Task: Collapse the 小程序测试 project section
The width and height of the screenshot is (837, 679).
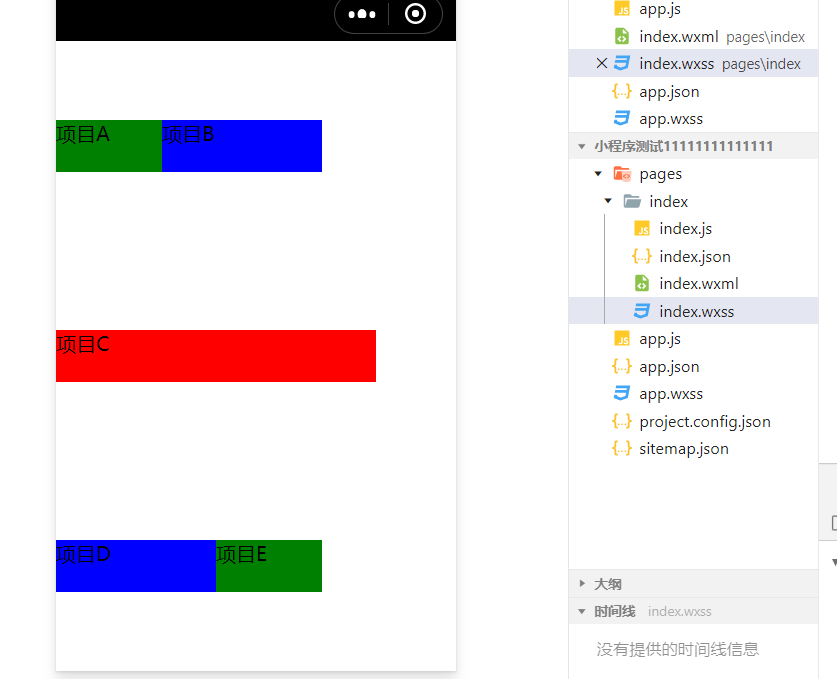Action: click(582, 146)
